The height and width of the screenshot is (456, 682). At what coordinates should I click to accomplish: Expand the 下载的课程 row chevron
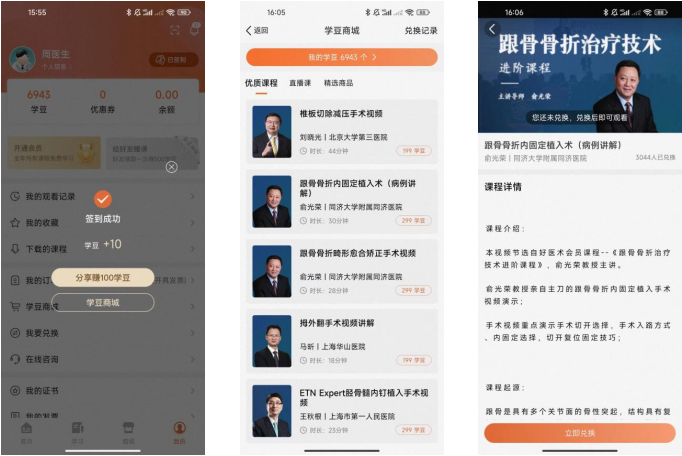click(193, 249)
